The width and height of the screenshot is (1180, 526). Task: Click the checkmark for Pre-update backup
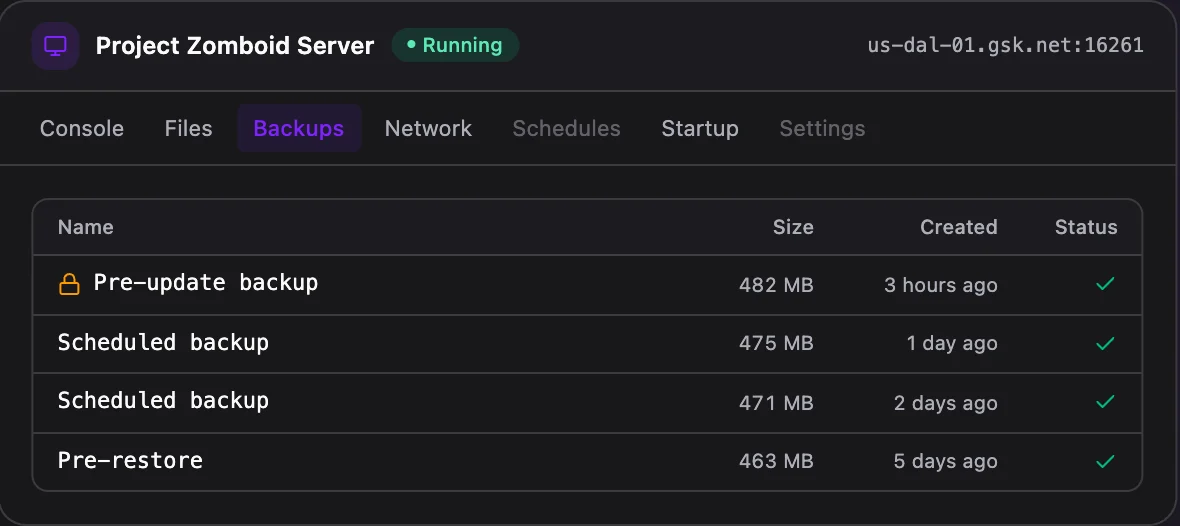pos(1105,284)
